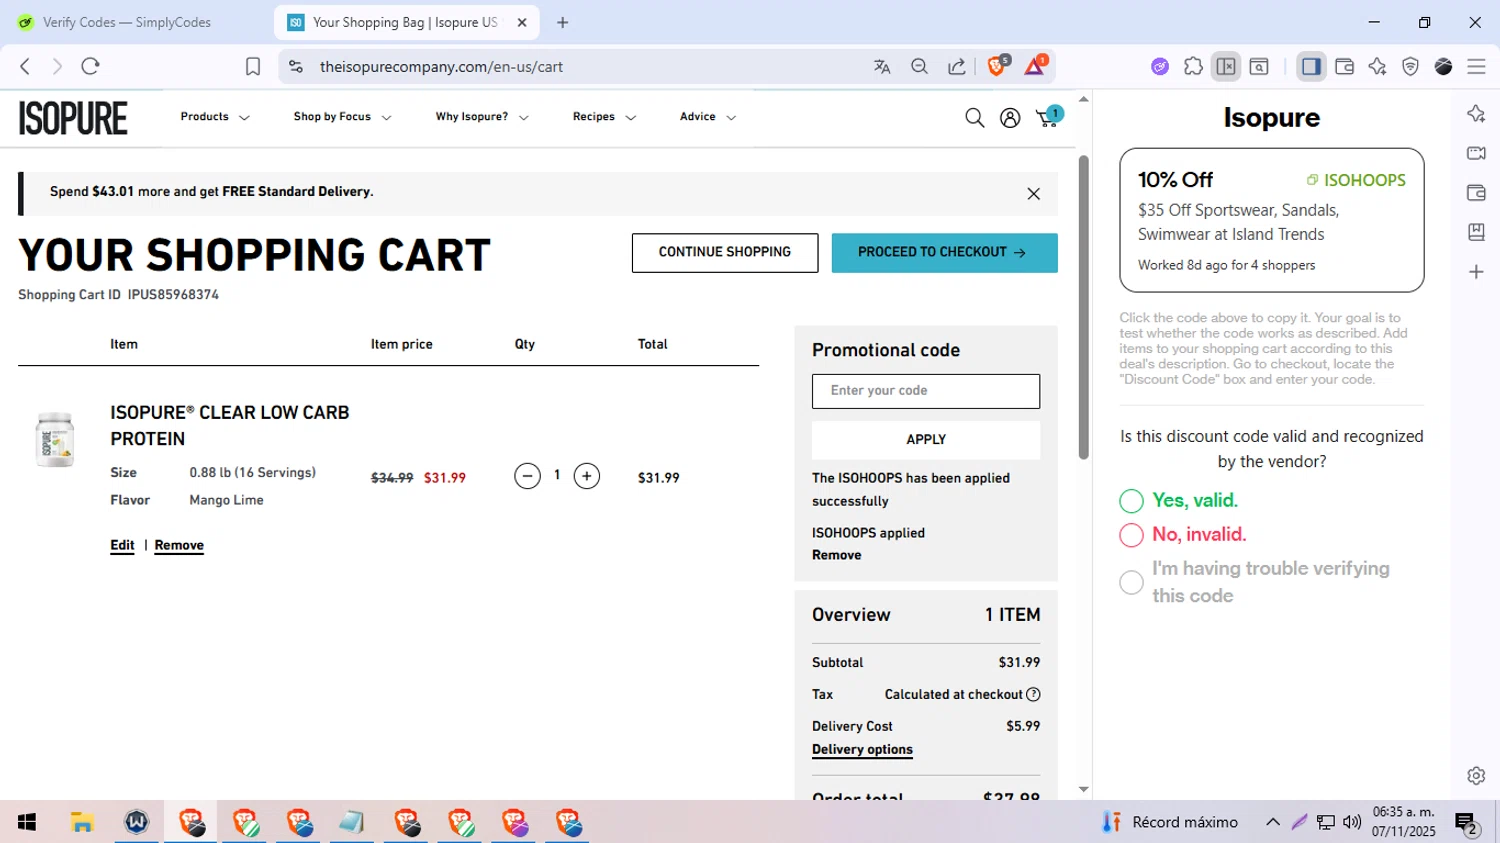This screenshot has width=1500, height=843.
Task: Dismiss the free delivery banner with X
Action: coord(1033,194)
